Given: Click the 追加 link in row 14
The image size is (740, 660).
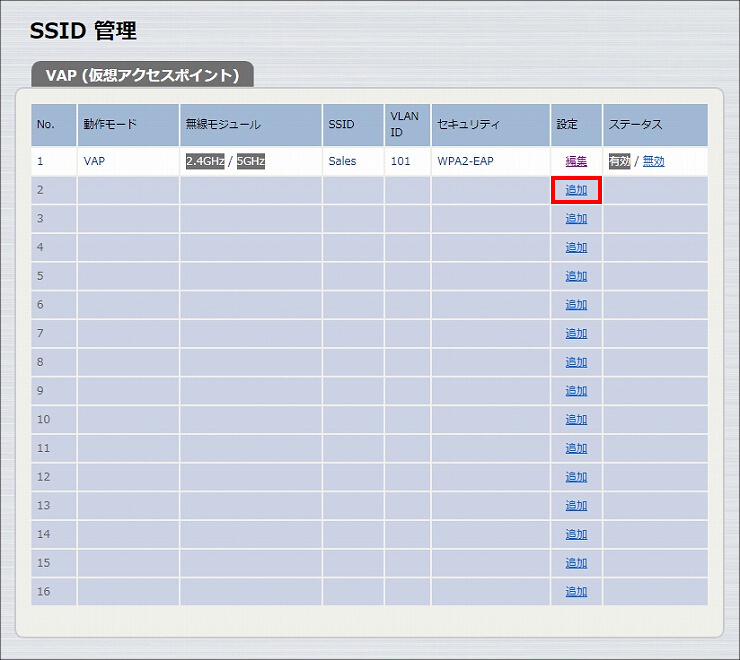Looking at the screenshot, I should point(576,534).
